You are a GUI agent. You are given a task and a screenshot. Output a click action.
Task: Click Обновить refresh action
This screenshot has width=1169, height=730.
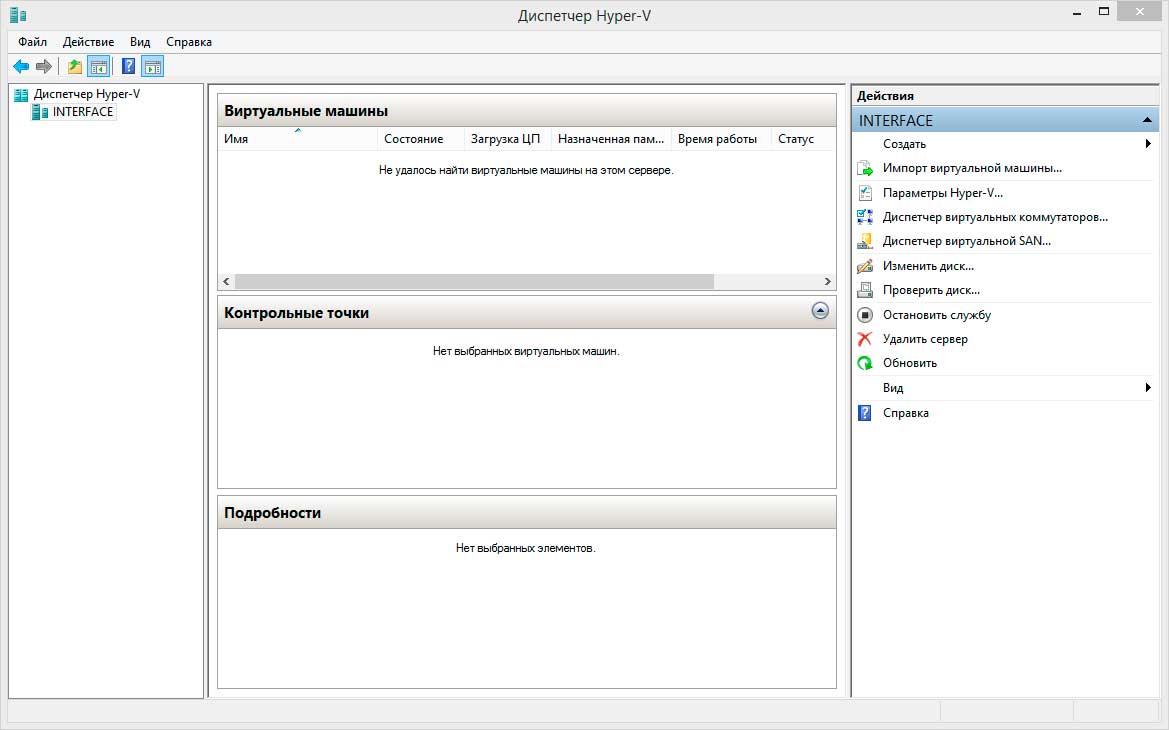pos(909,363)
